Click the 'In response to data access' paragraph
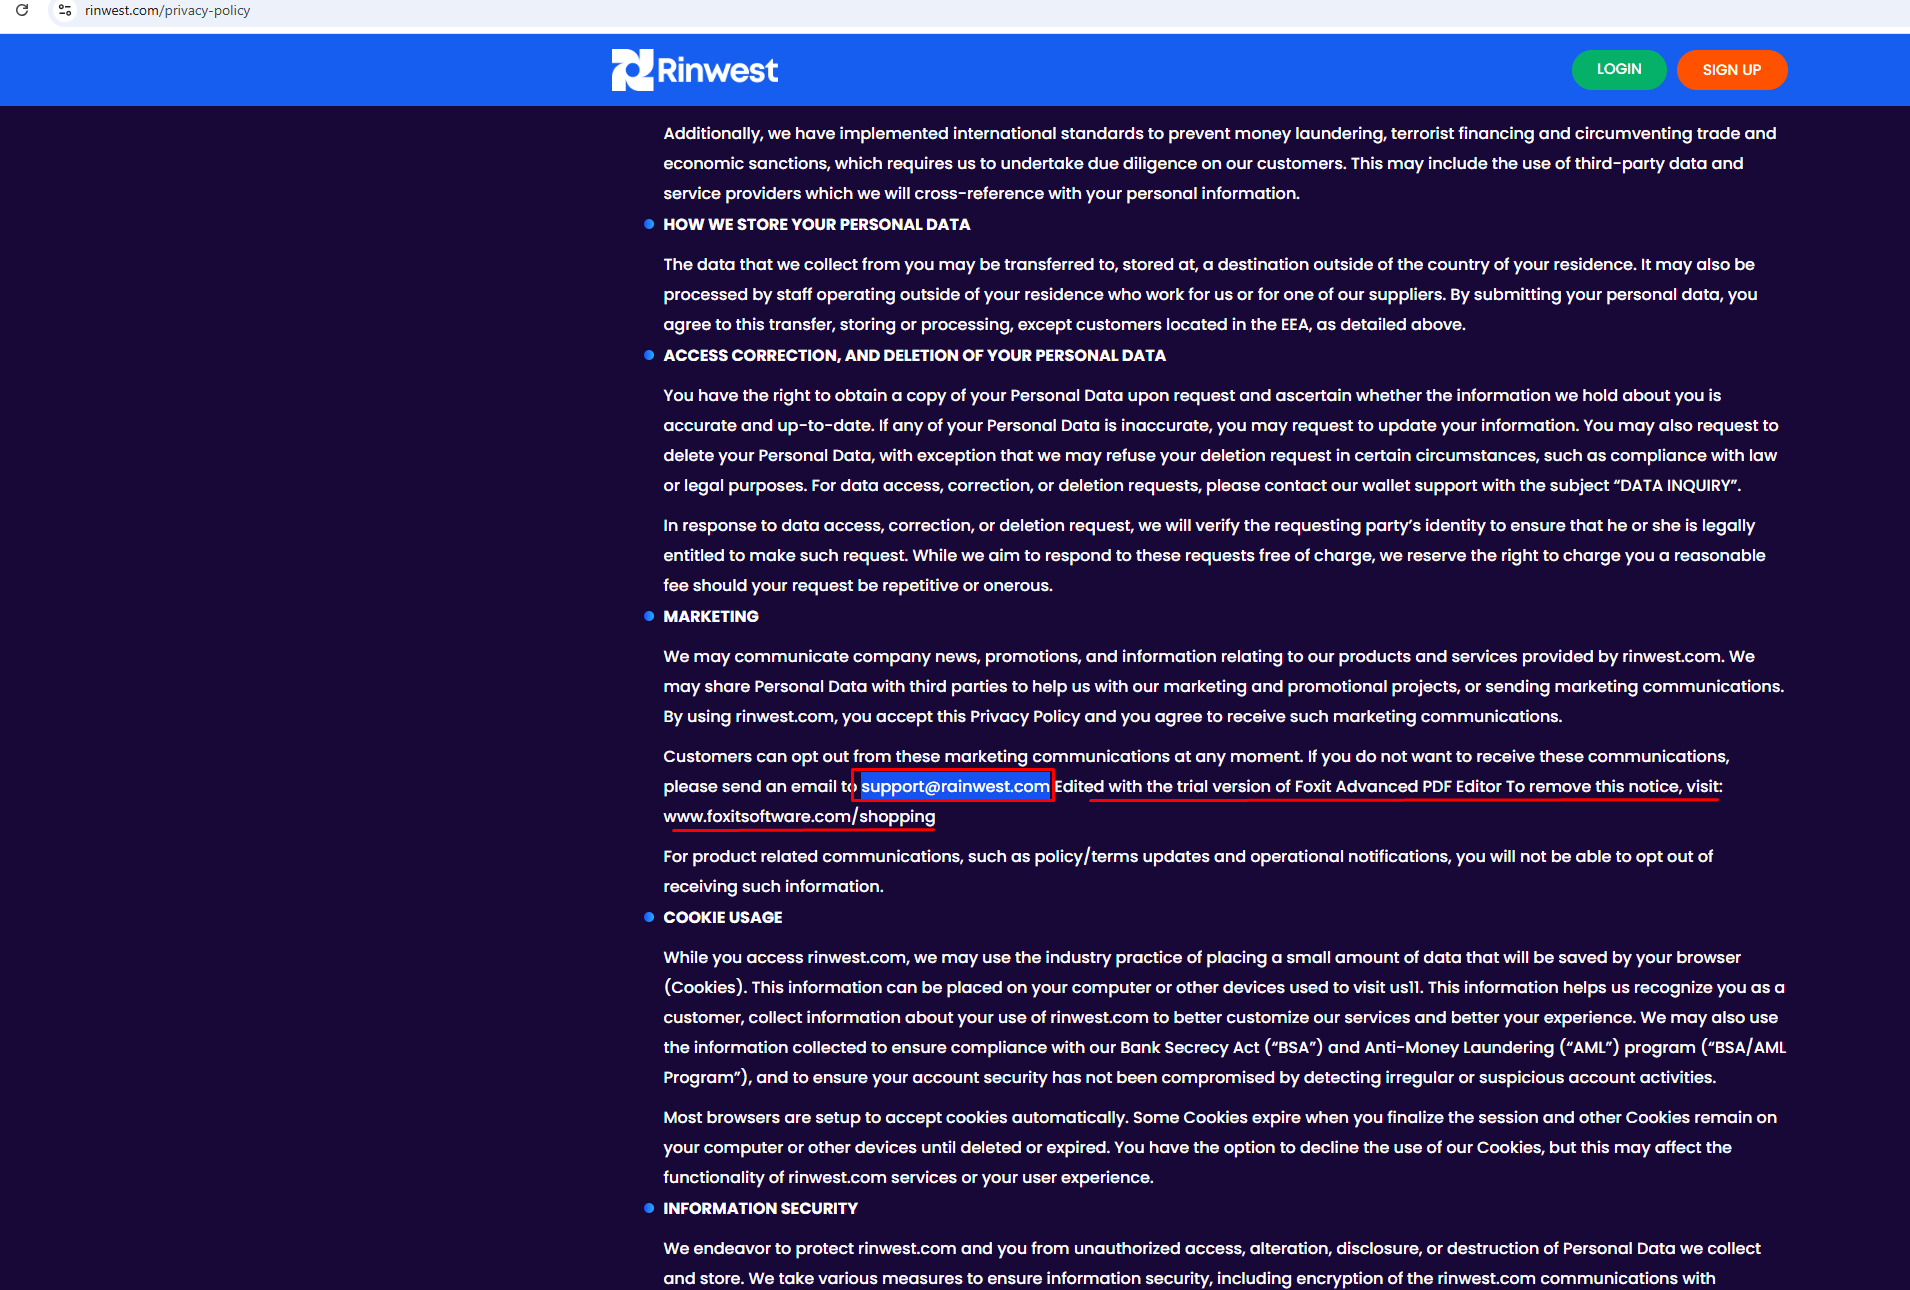This screenshot has width=1910, height=1290. tap(1214, 555)
